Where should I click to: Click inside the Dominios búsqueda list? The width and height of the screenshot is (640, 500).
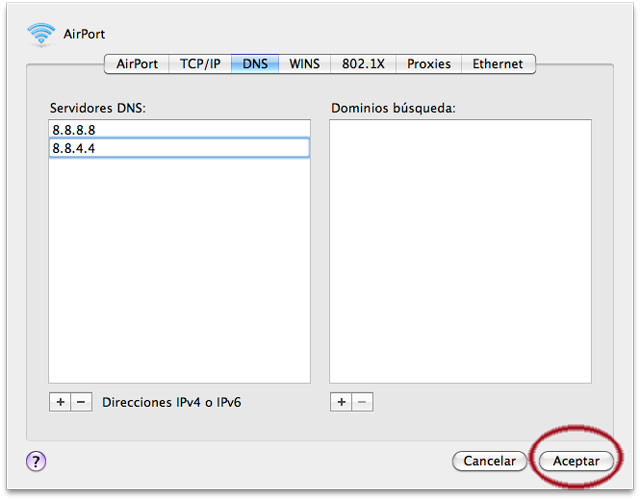point(460,251)
